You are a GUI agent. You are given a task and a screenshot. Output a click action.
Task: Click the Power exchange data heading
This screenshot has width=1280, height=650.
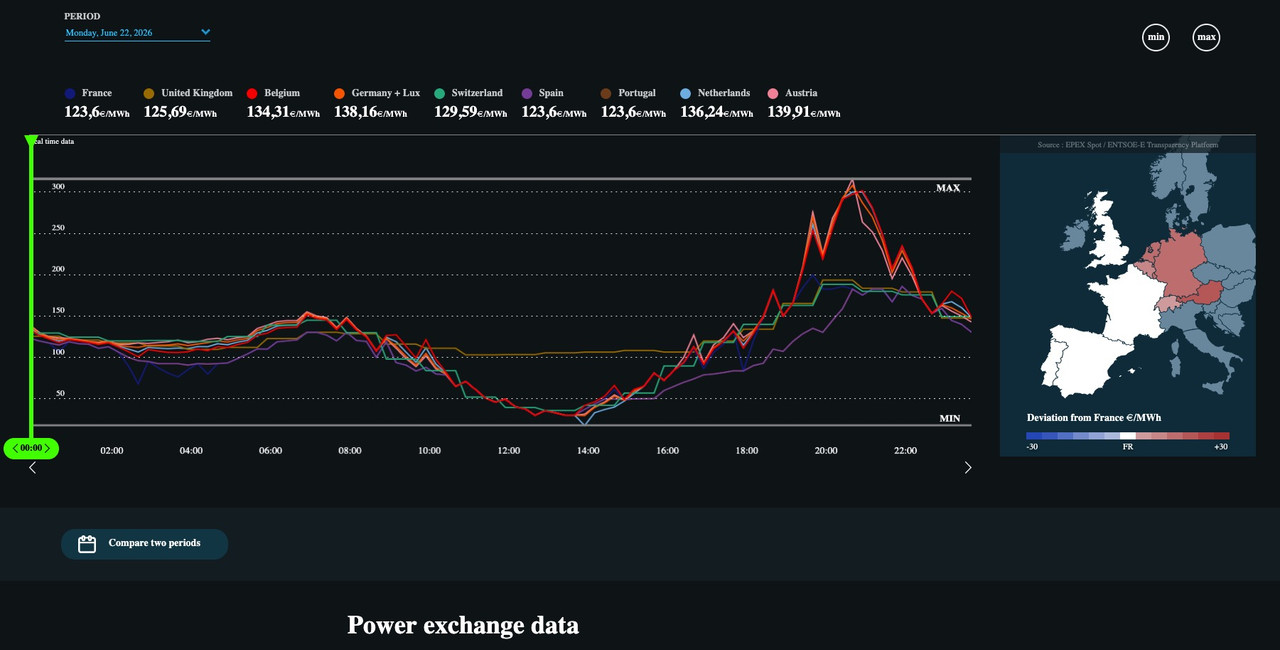463,625
